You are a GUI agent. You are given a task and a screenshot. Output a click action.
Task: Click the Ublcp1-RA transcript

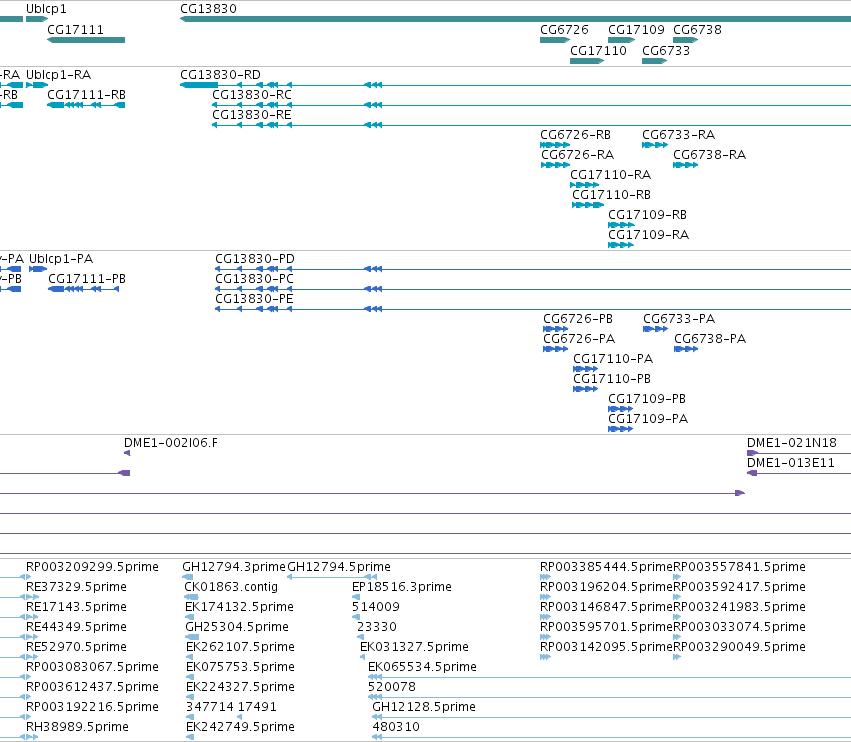(37, 85)
